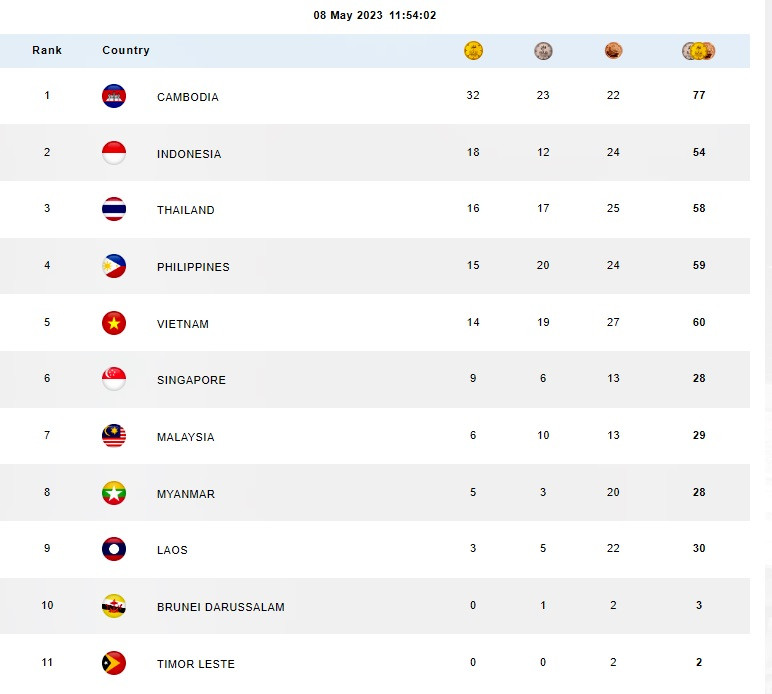The width and height of the screenshot is (772, 694).
Task: Click the Thailand flag icon
Action: coord(114,209)
